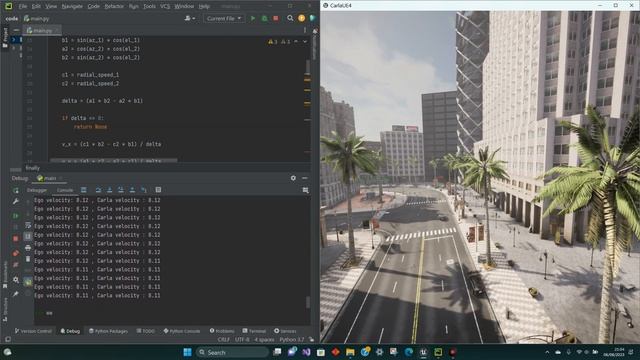Open Debug panel settings gear
640x360 pixels.
293,178
